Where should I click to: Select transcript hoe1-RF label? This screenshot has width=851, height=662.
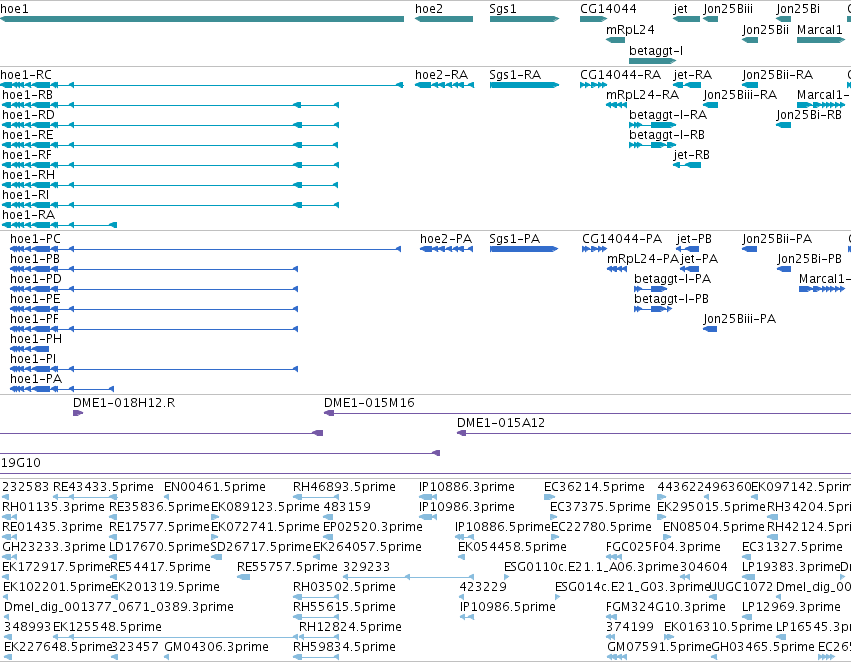(x=27, y=155)
